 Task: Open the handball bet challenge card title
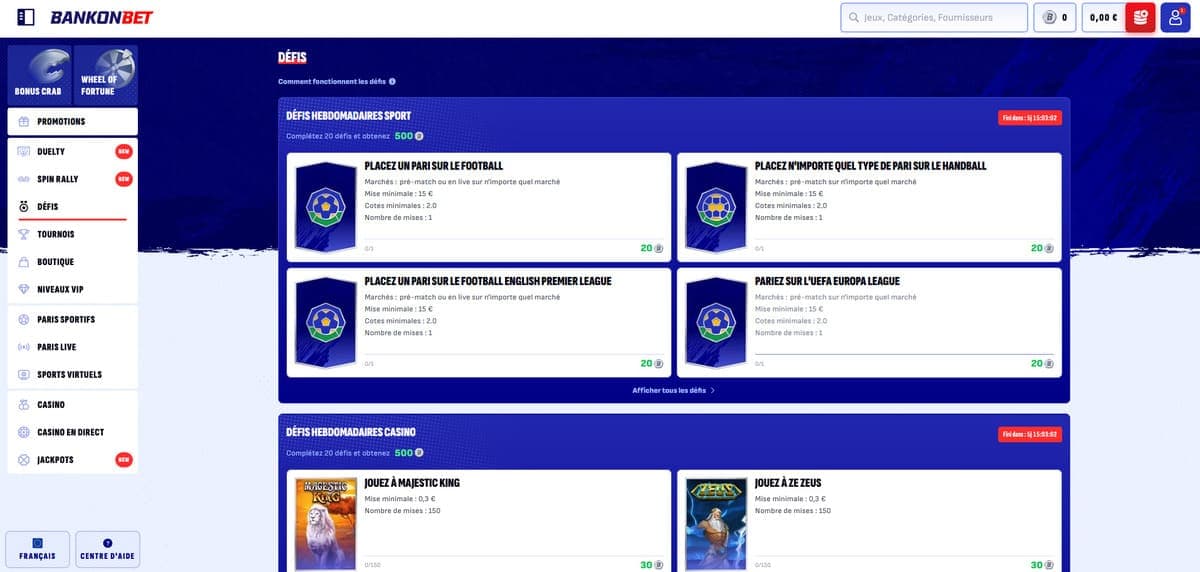click(x=870, y=166)
